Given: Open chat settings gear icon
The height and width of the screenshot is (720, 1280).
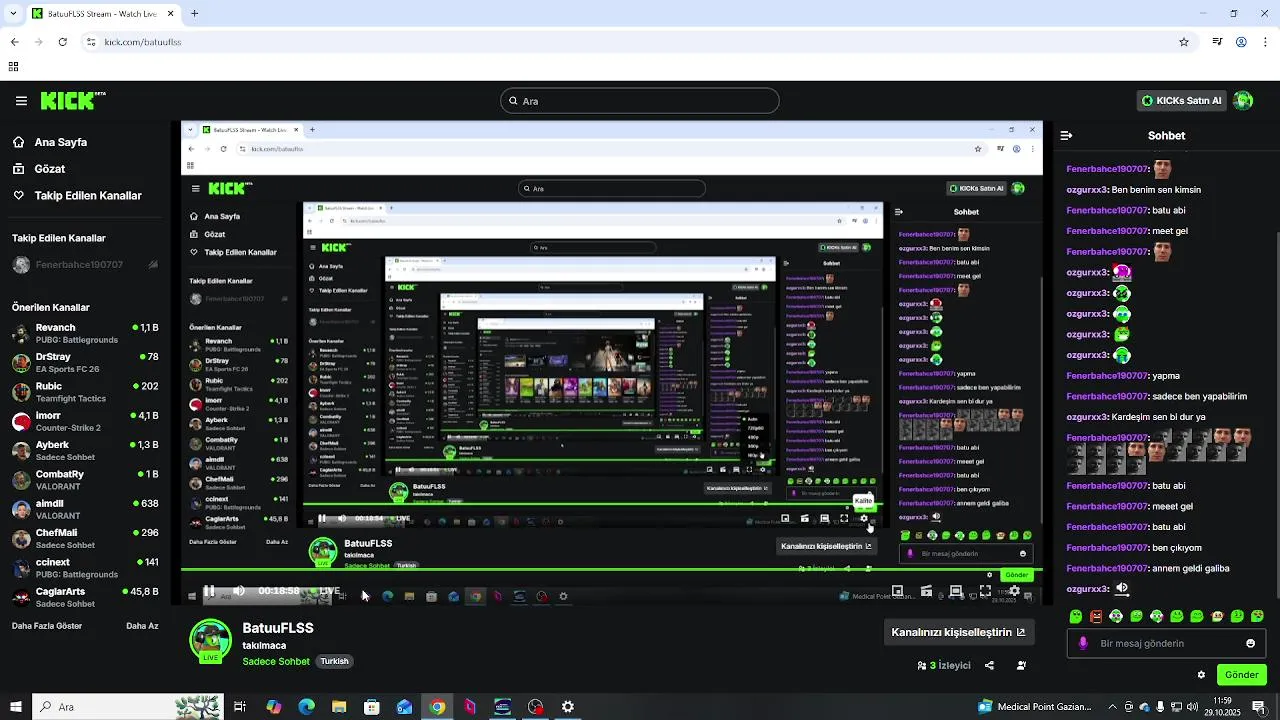Looking at the screenshot, I should [1201, 675].
